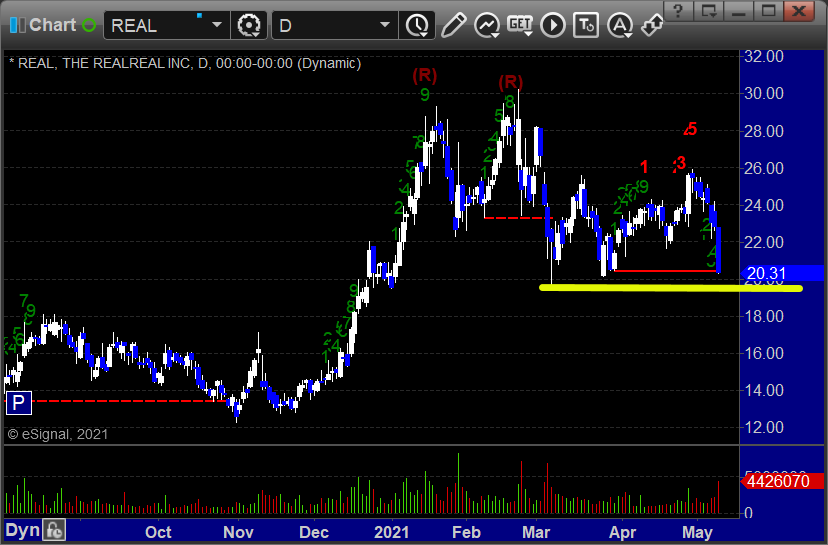Image resolution: width=828 pixels, height=545 pixels.
Task: Open the window options dropdown icon
Action: click(x=709, y=11)
